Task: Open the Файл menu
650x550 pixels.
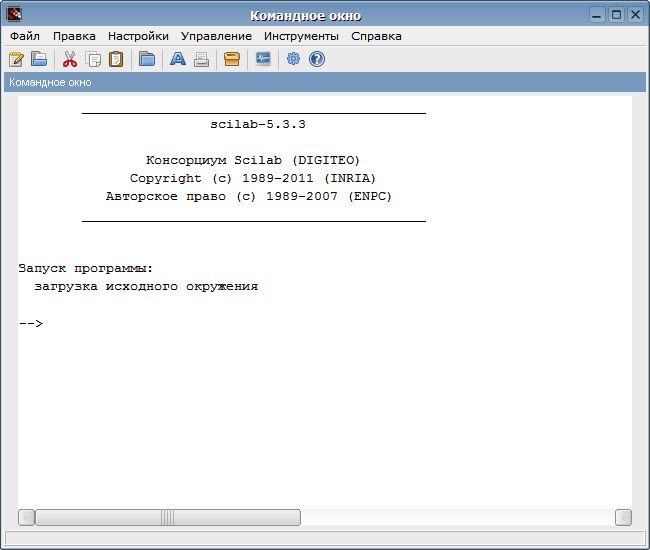Action: pos(25,36)
